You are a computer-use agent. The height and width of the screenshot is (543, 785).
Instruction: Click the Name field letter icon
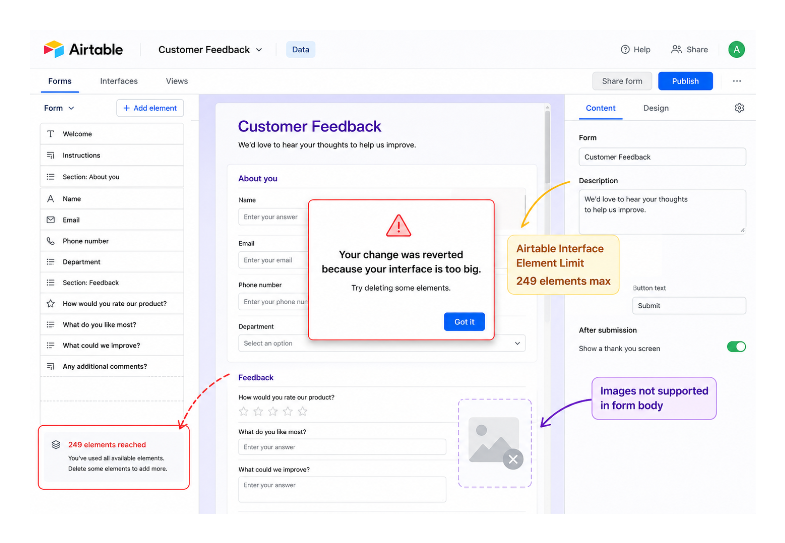[x=51, y=199]
